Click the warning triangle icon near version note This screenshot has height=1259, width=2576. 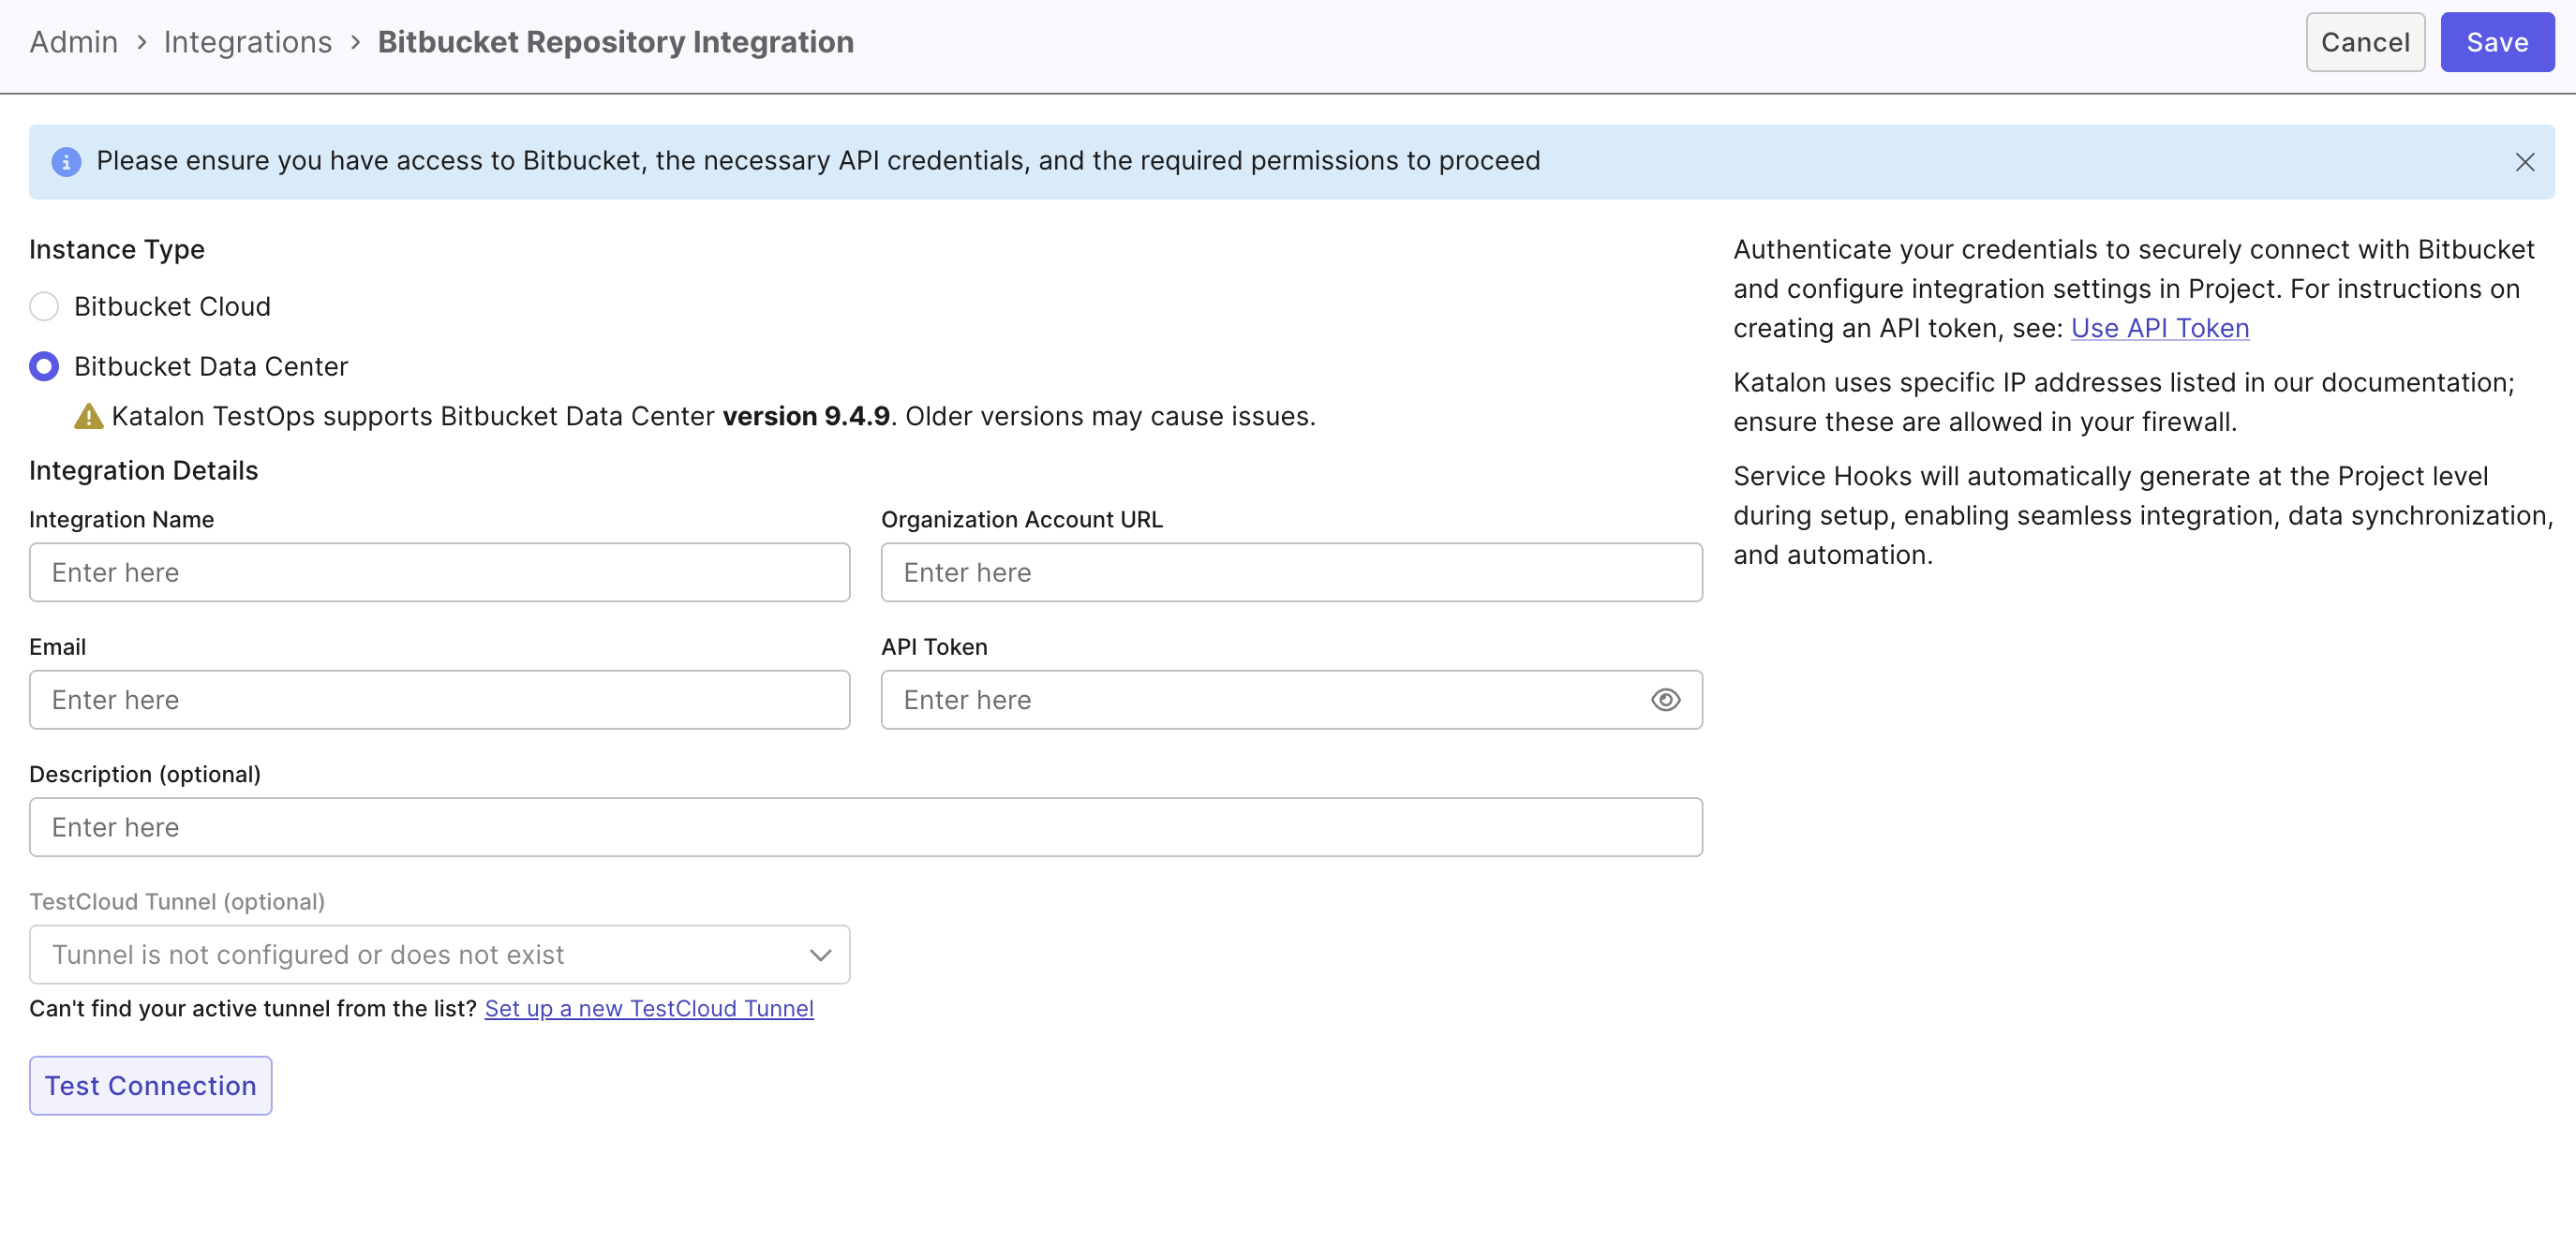click(x=88, y=416)
